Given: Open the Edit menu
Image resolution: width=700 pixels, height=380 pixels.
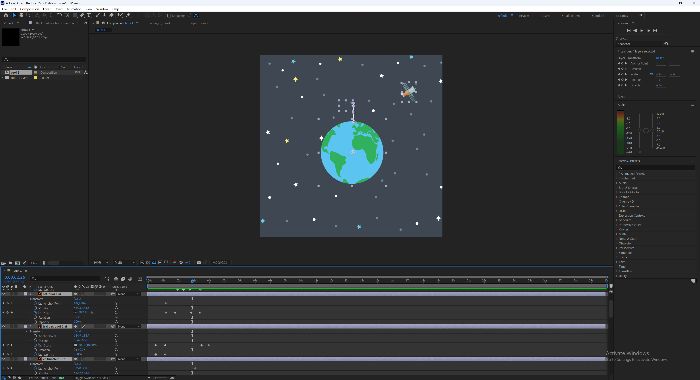Looking at the screenshot, I should tap(14, 9).
